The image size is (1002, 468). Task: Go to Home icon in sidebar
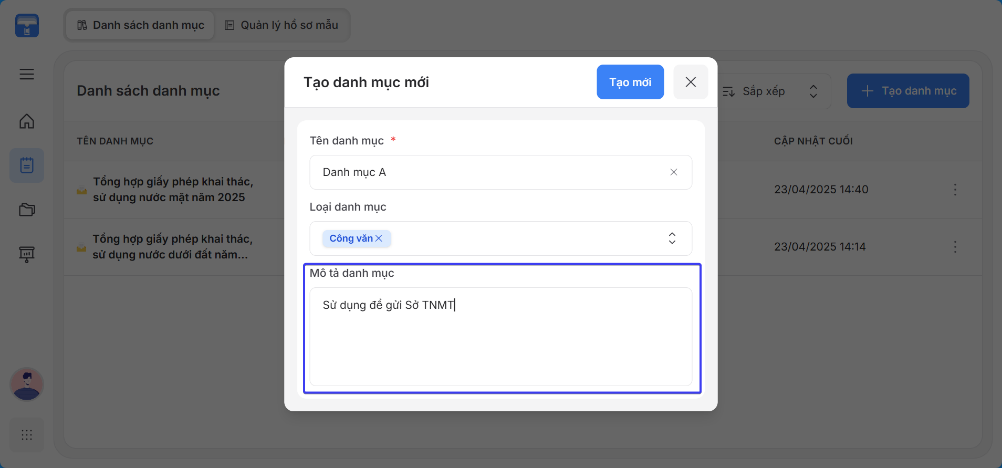click(x=27, y=121)
